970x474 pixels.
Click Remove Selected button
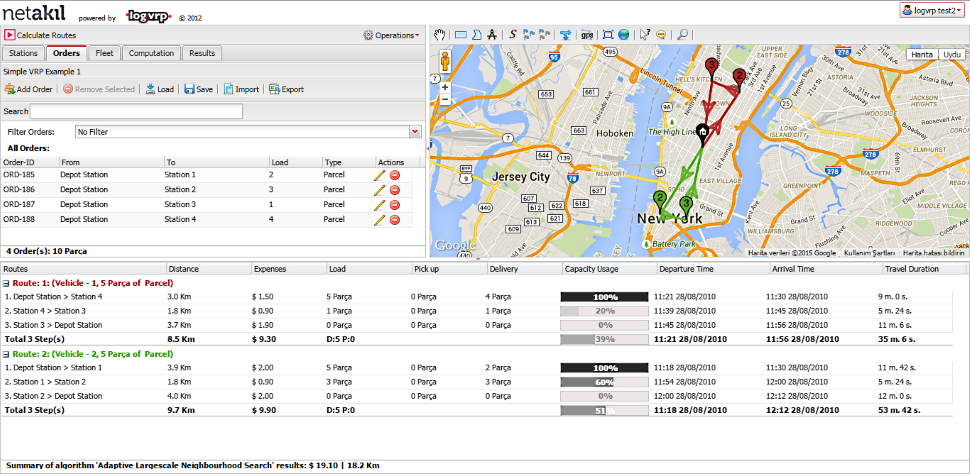click(99, 89)
